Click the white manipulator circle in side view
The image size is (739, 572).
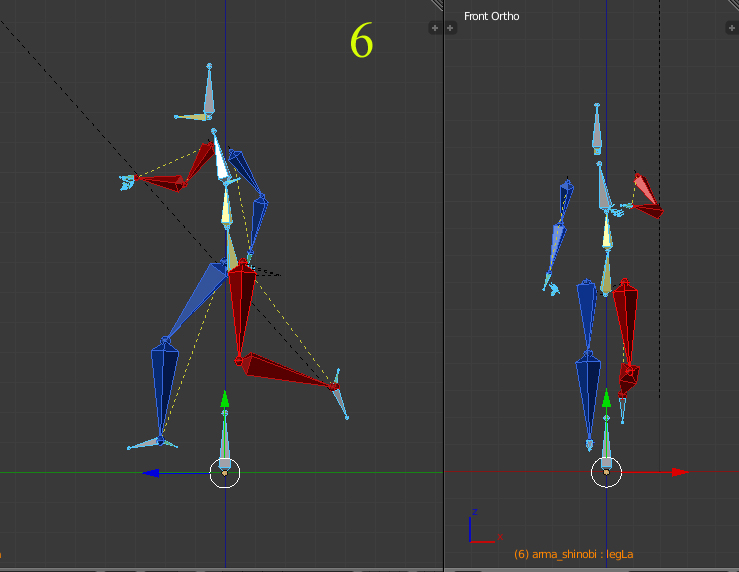225,473
